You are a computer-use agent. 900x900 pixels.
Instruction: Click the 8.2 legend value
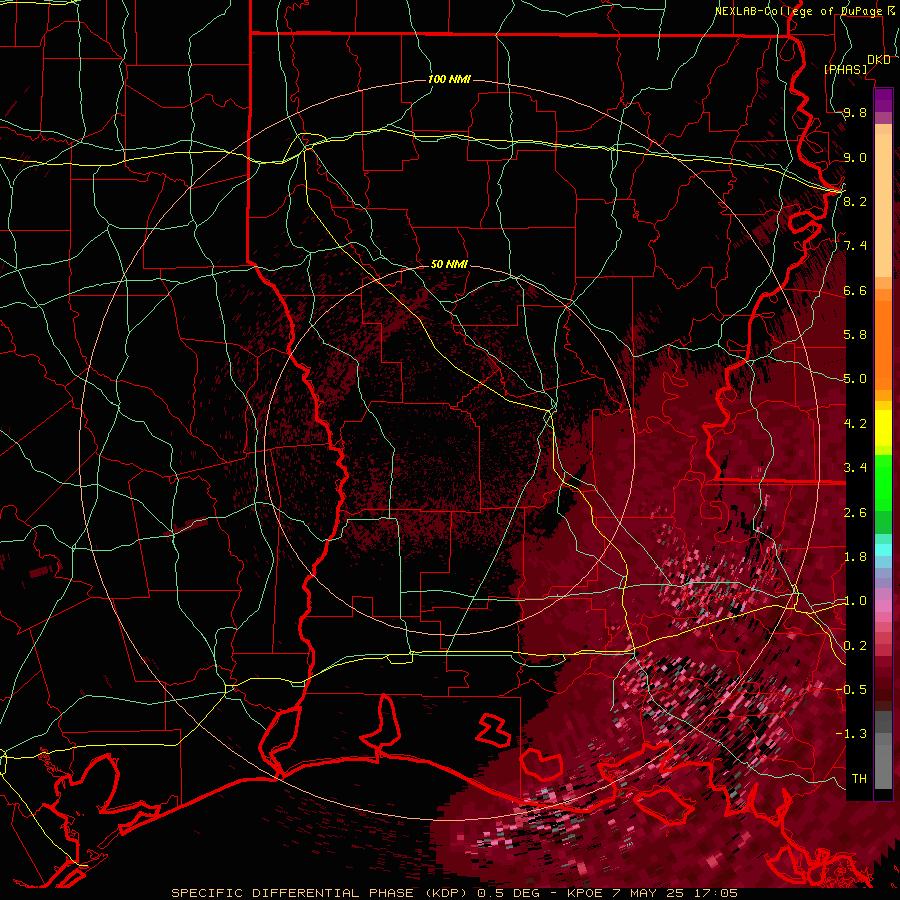tap(855, 201)
